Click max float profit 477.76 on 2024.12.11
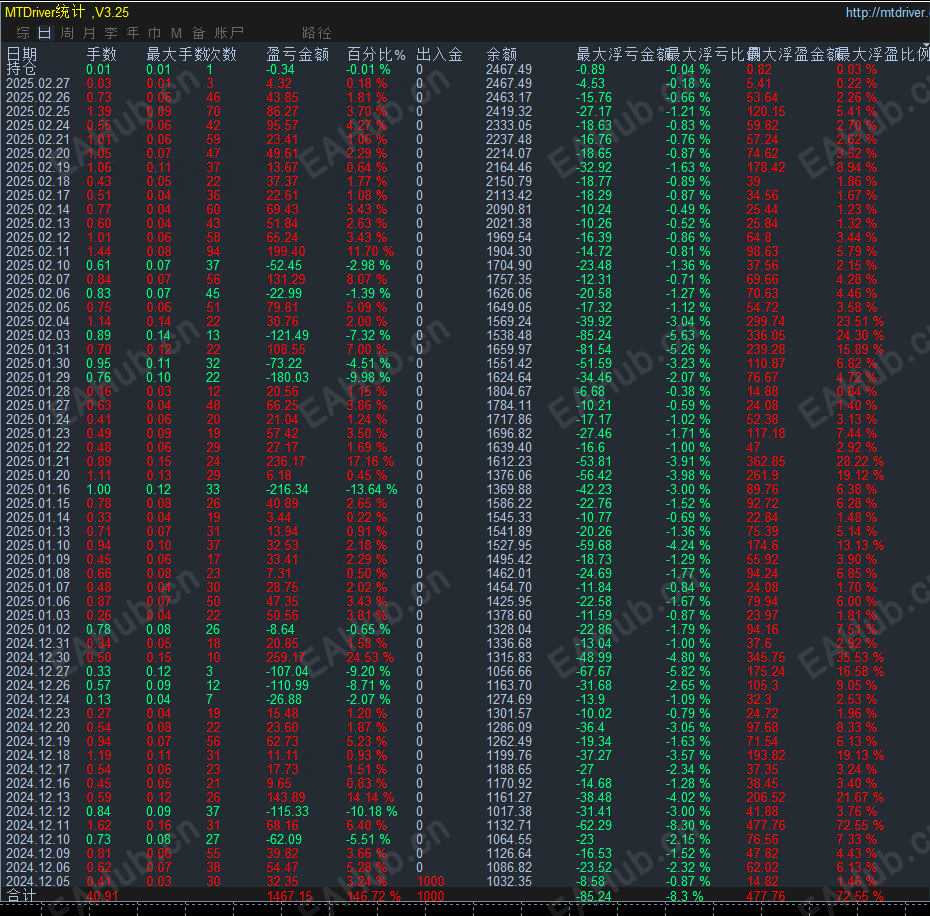930x916 pixels. click(766, 825)
